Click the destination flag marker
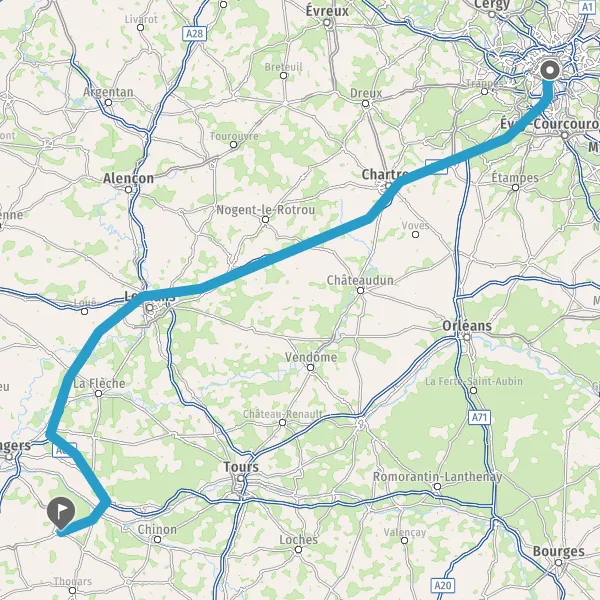The image size is (600, 600). tap(61, 513)
